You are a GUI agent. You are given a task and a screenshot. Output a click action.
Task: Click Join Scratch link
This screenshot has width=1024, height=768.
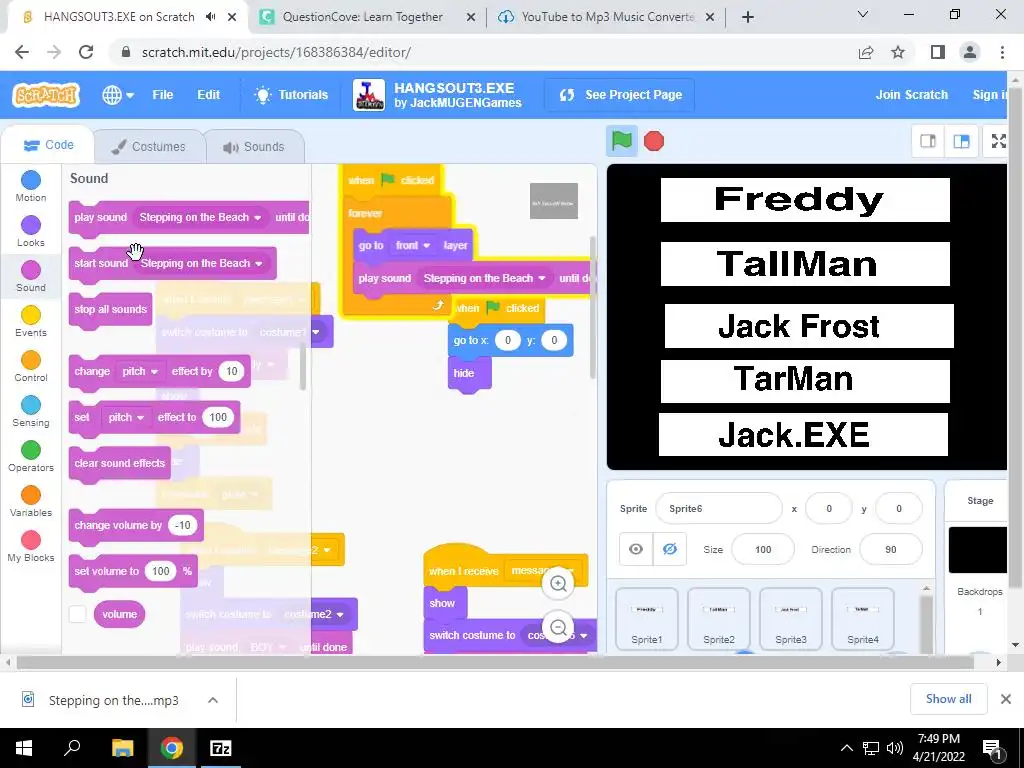point(911,95)
